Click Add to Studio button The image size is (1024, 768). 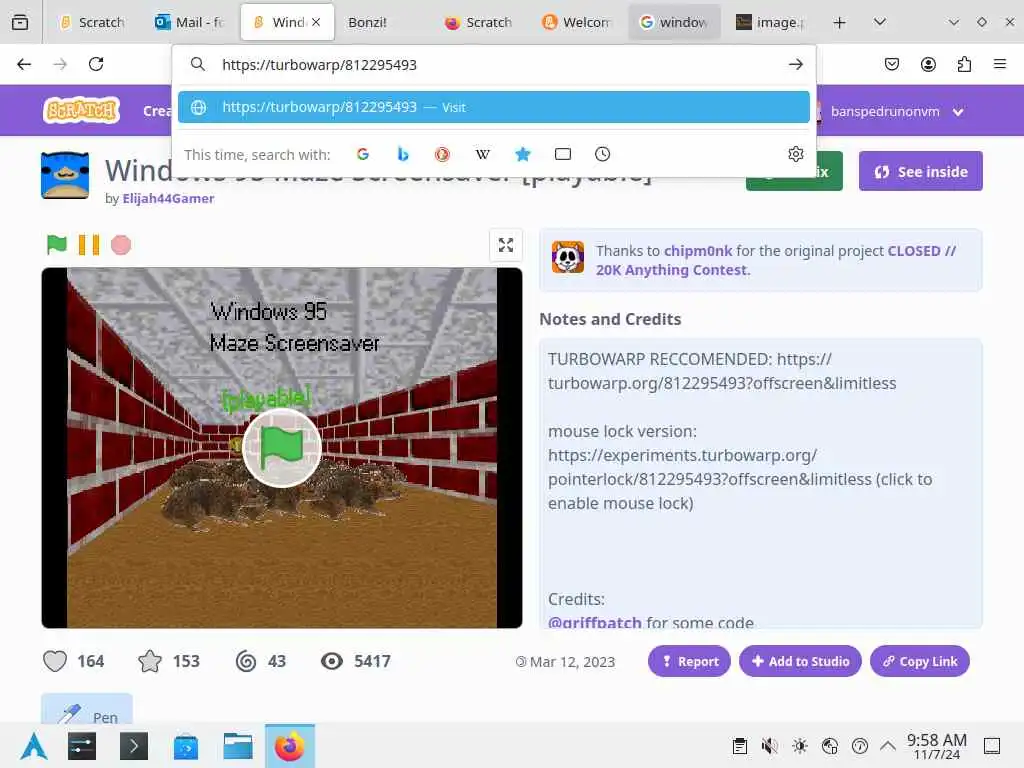pyautogui.click(x=800, y=661)
